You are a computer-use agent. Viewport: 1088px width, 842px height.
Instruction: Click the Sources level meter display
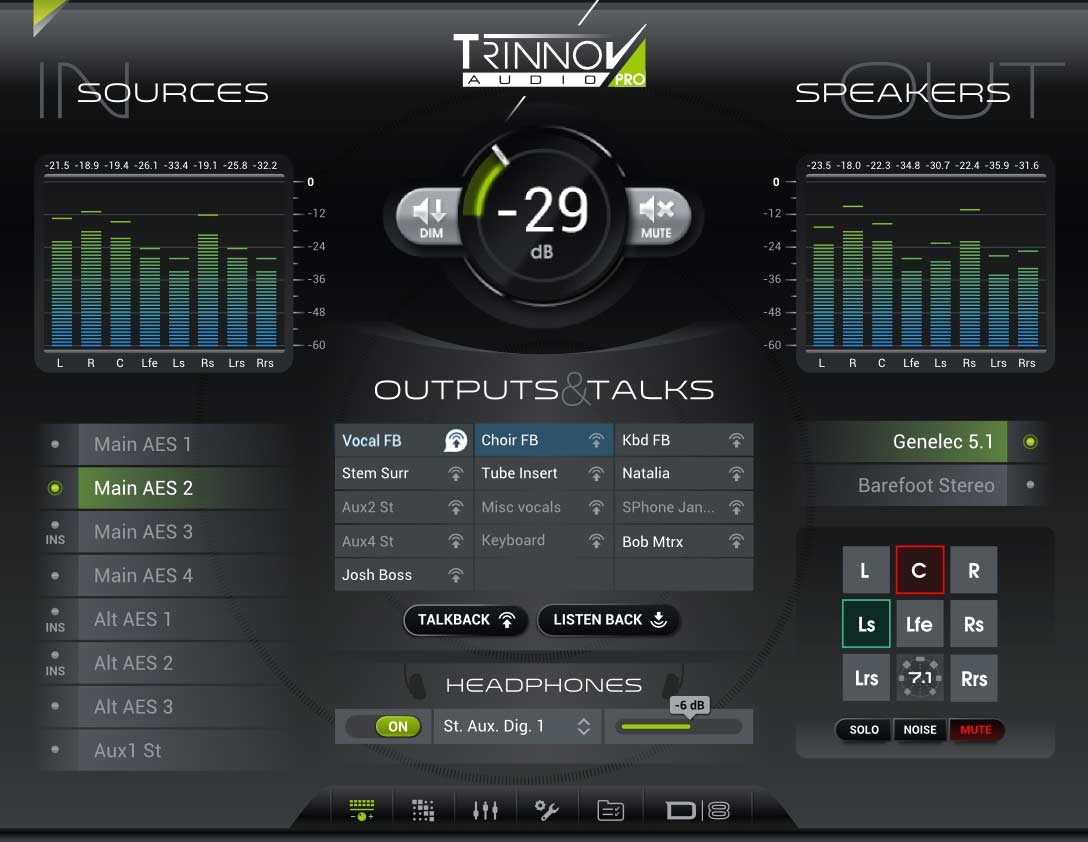164,264
